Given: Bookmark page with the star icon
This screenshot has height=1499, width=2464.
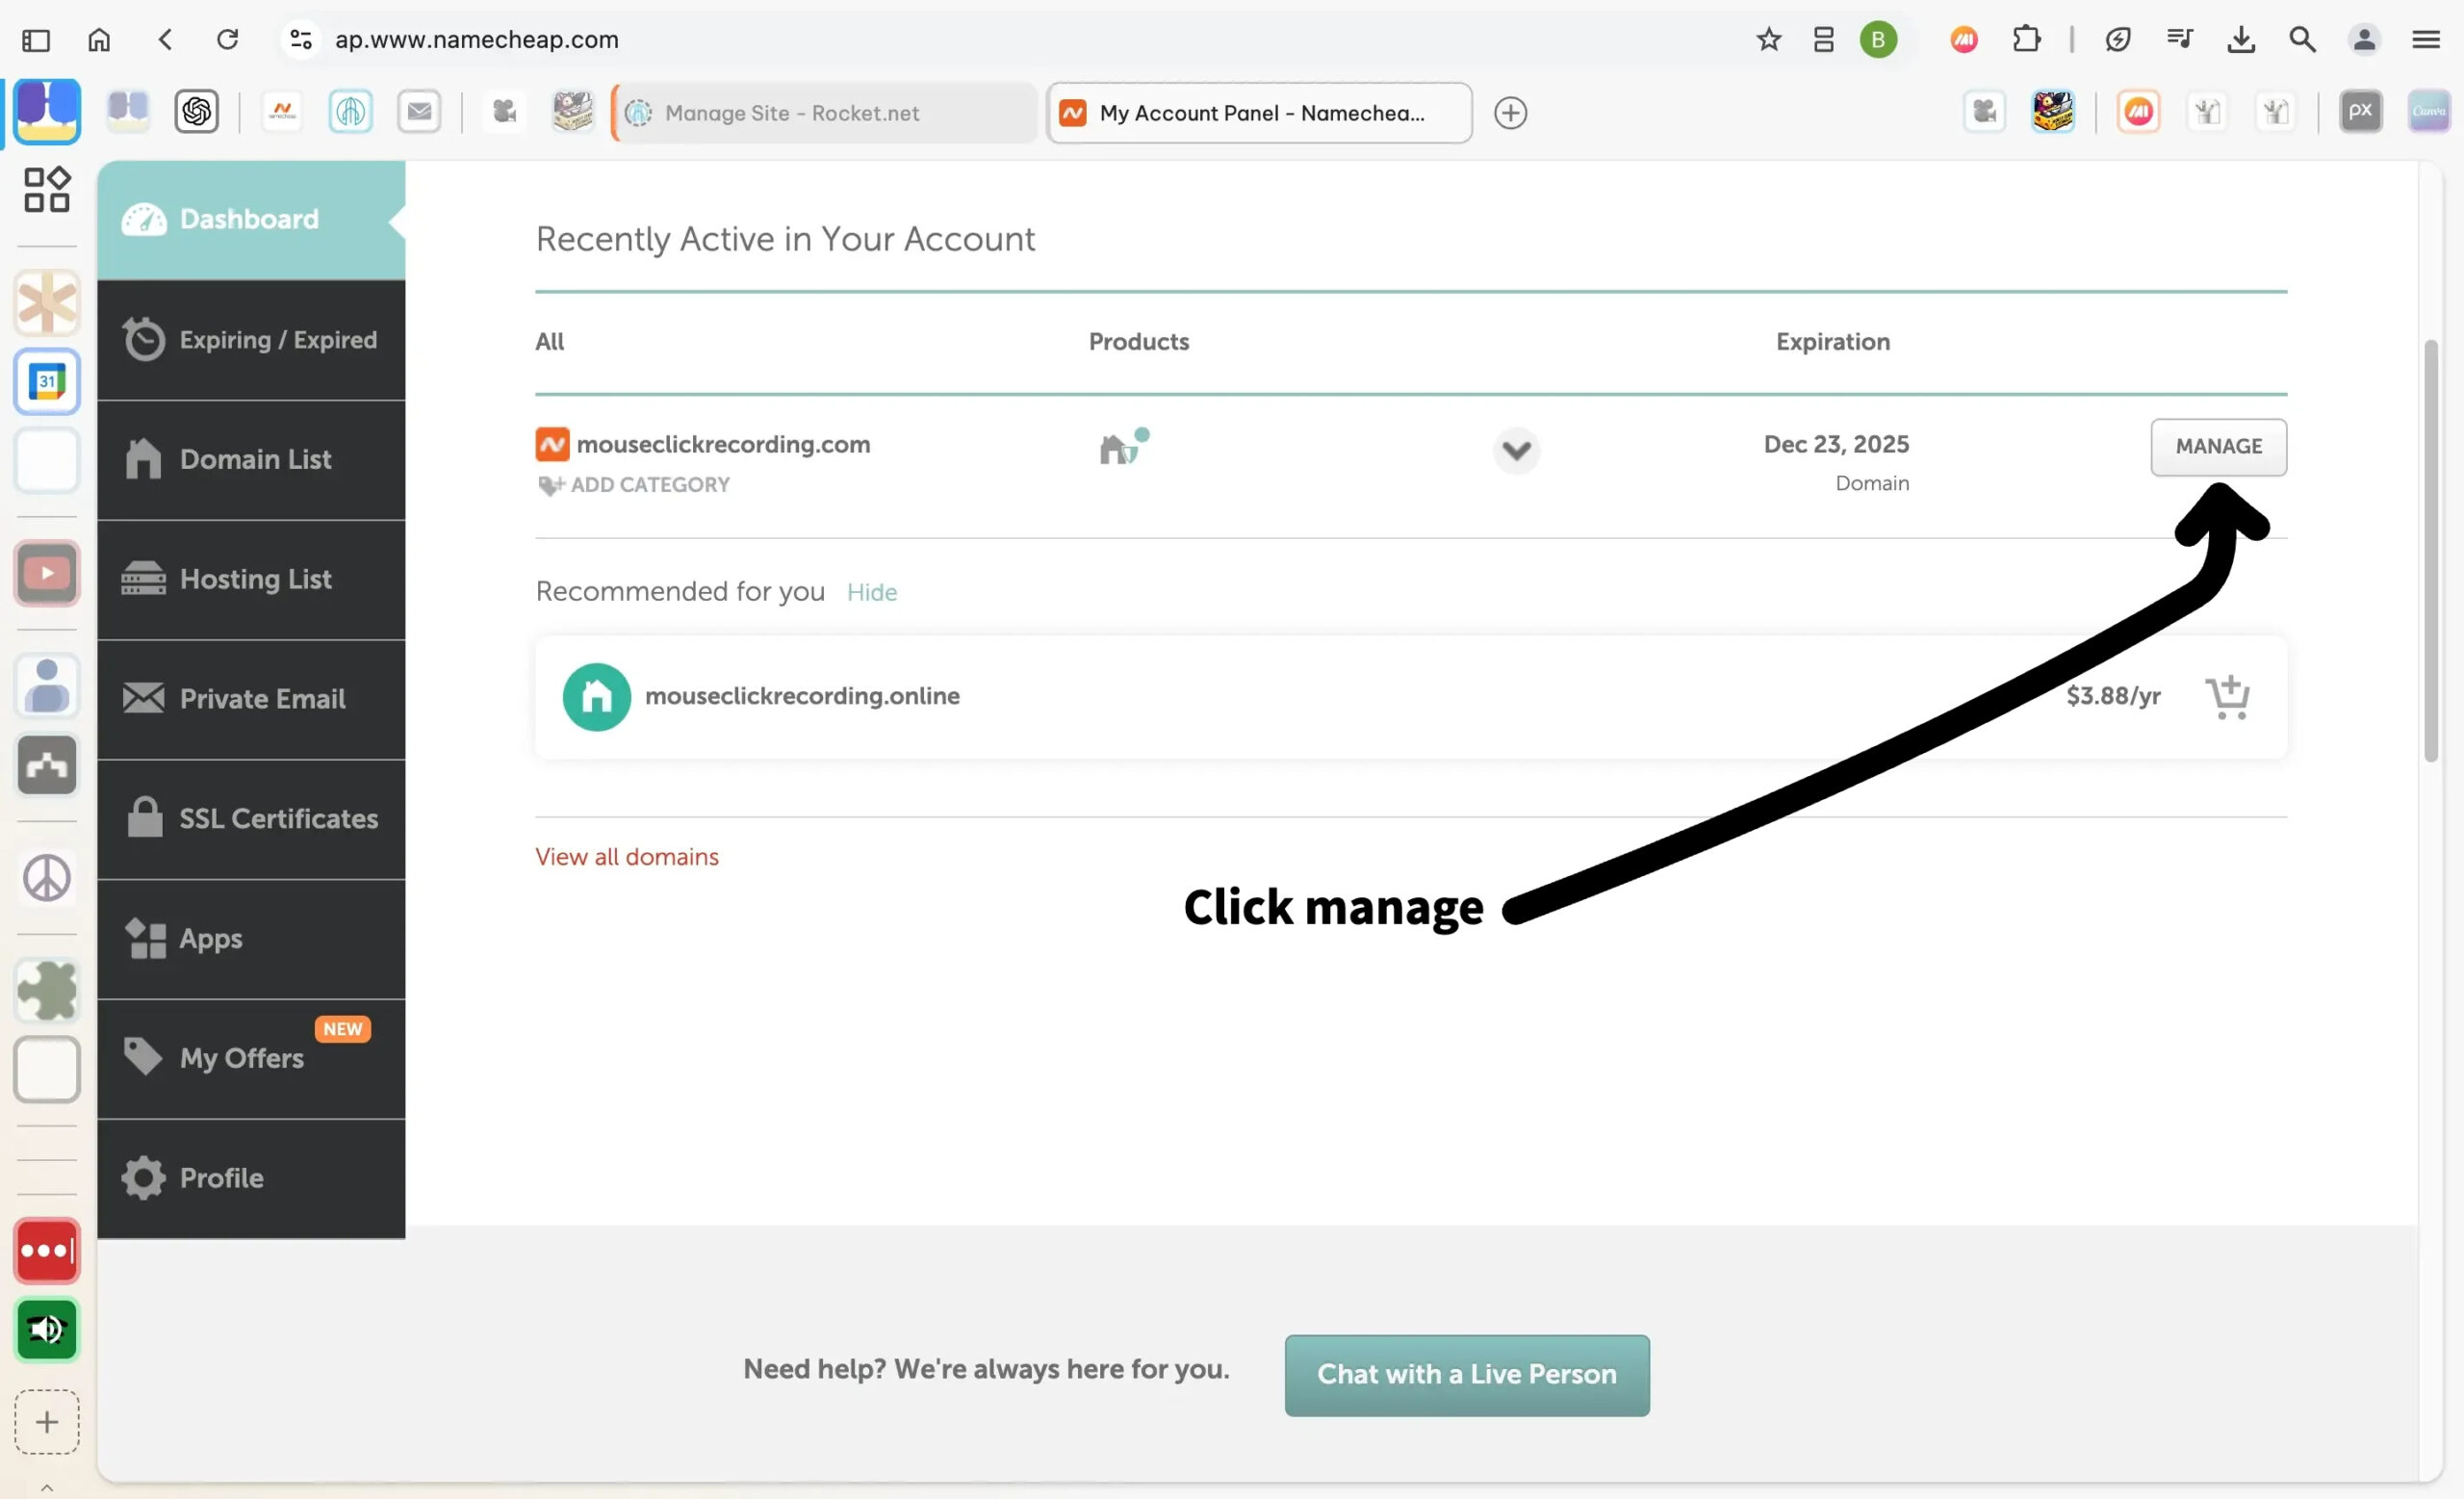Looking at the screenshot, I should 1767,40.
